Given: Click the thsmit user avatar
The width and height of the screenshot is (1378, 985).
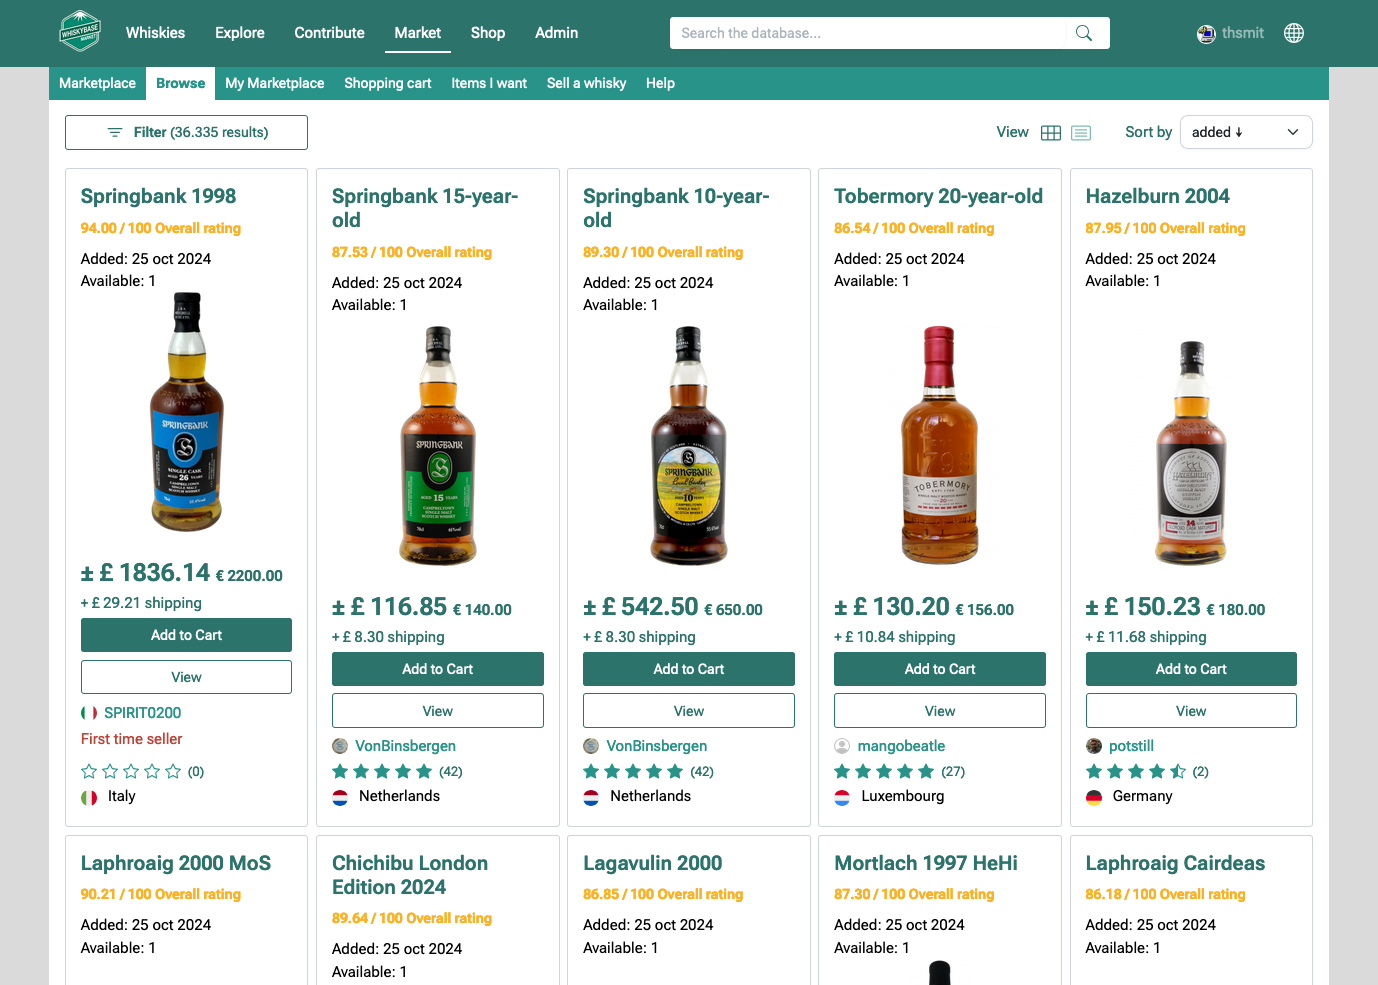Looking at the screenshot, I should [1206, 34].
